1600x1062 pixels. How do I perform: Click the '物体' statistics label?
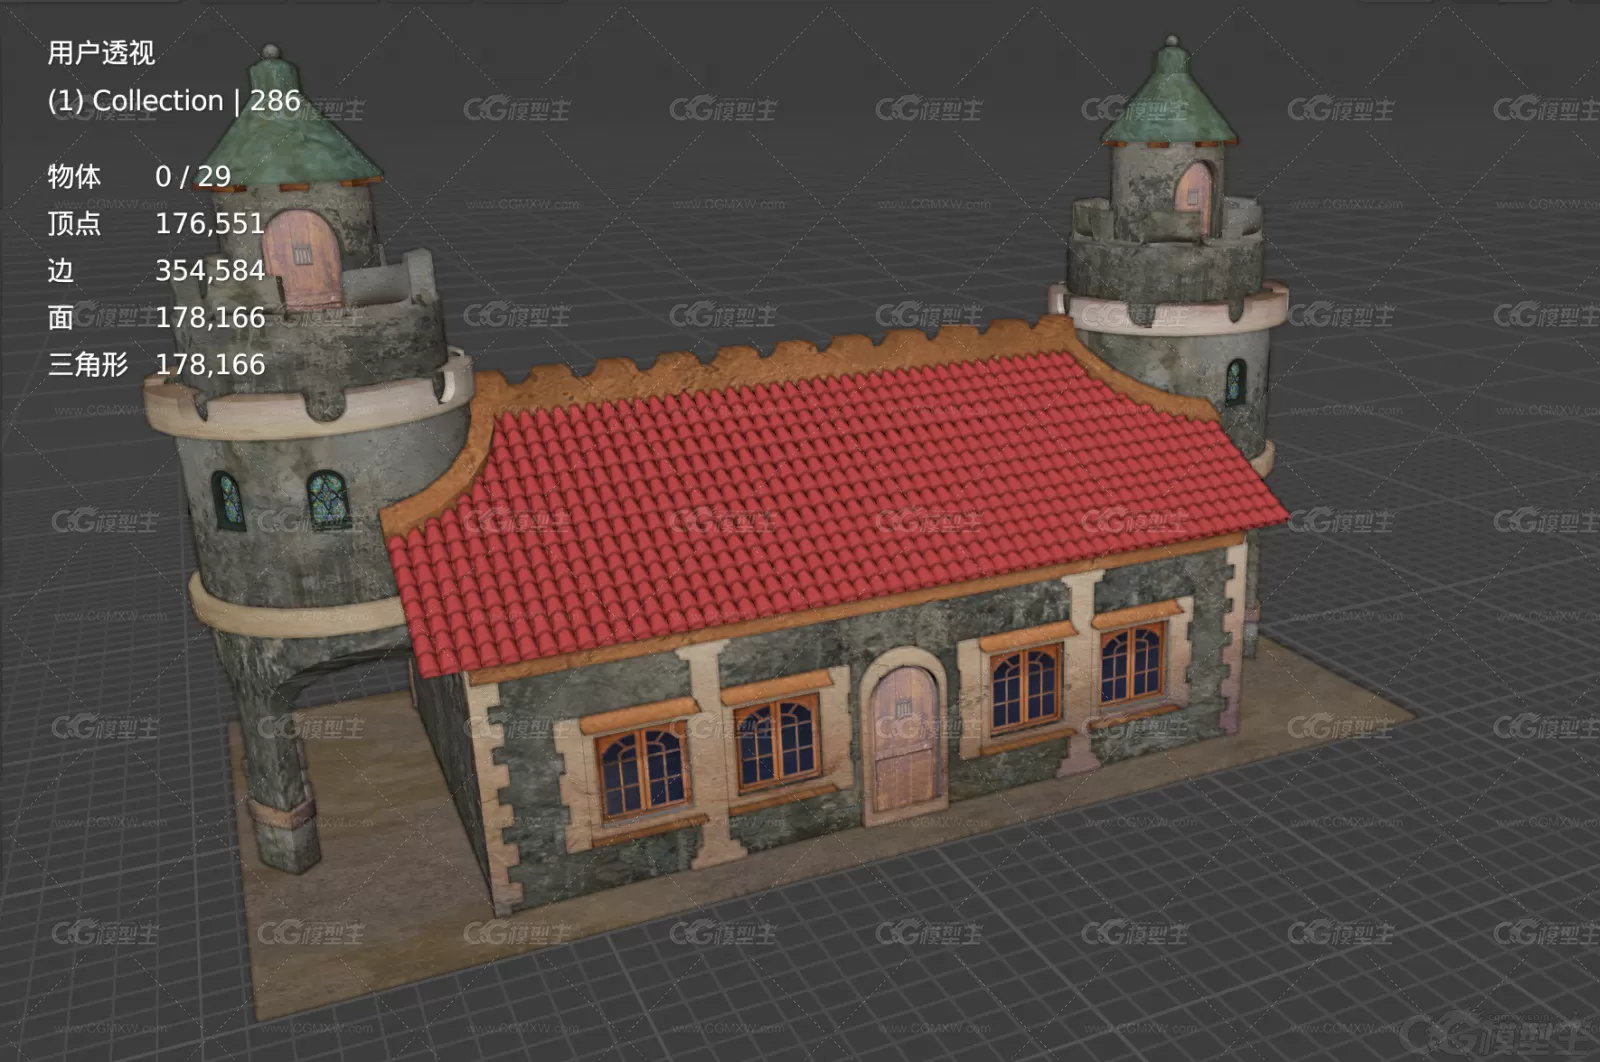pyautogui.click(x=74, y=176)
